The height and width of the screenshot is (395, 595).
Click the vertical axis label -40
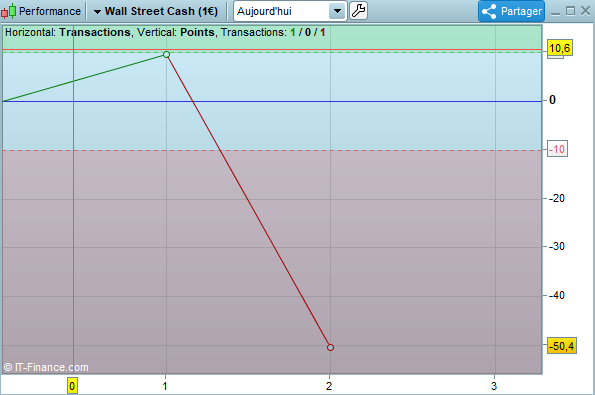point(557,295)
